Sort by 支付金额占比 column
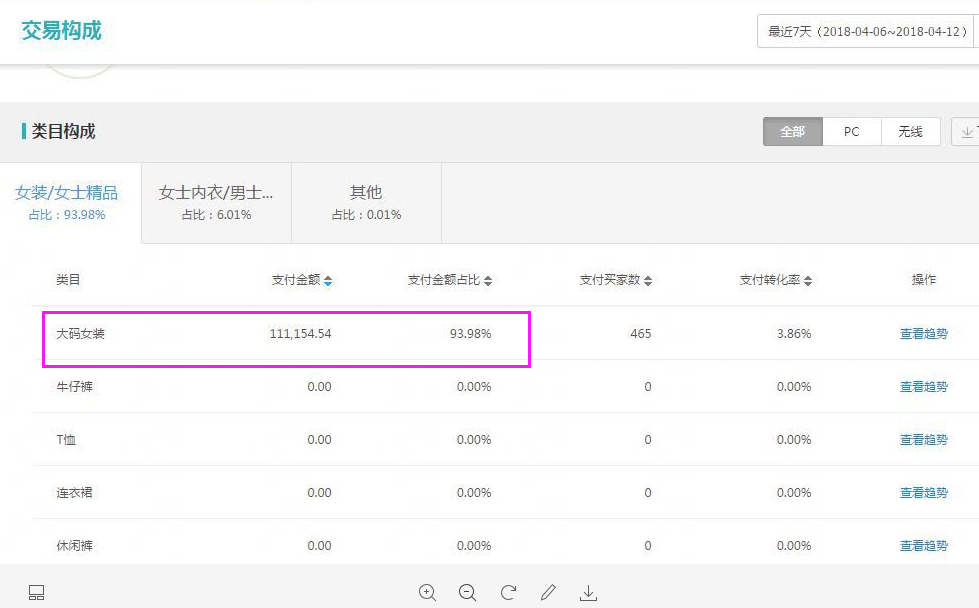979x608 pixels. pyautogui.click(x=488, y=281)
